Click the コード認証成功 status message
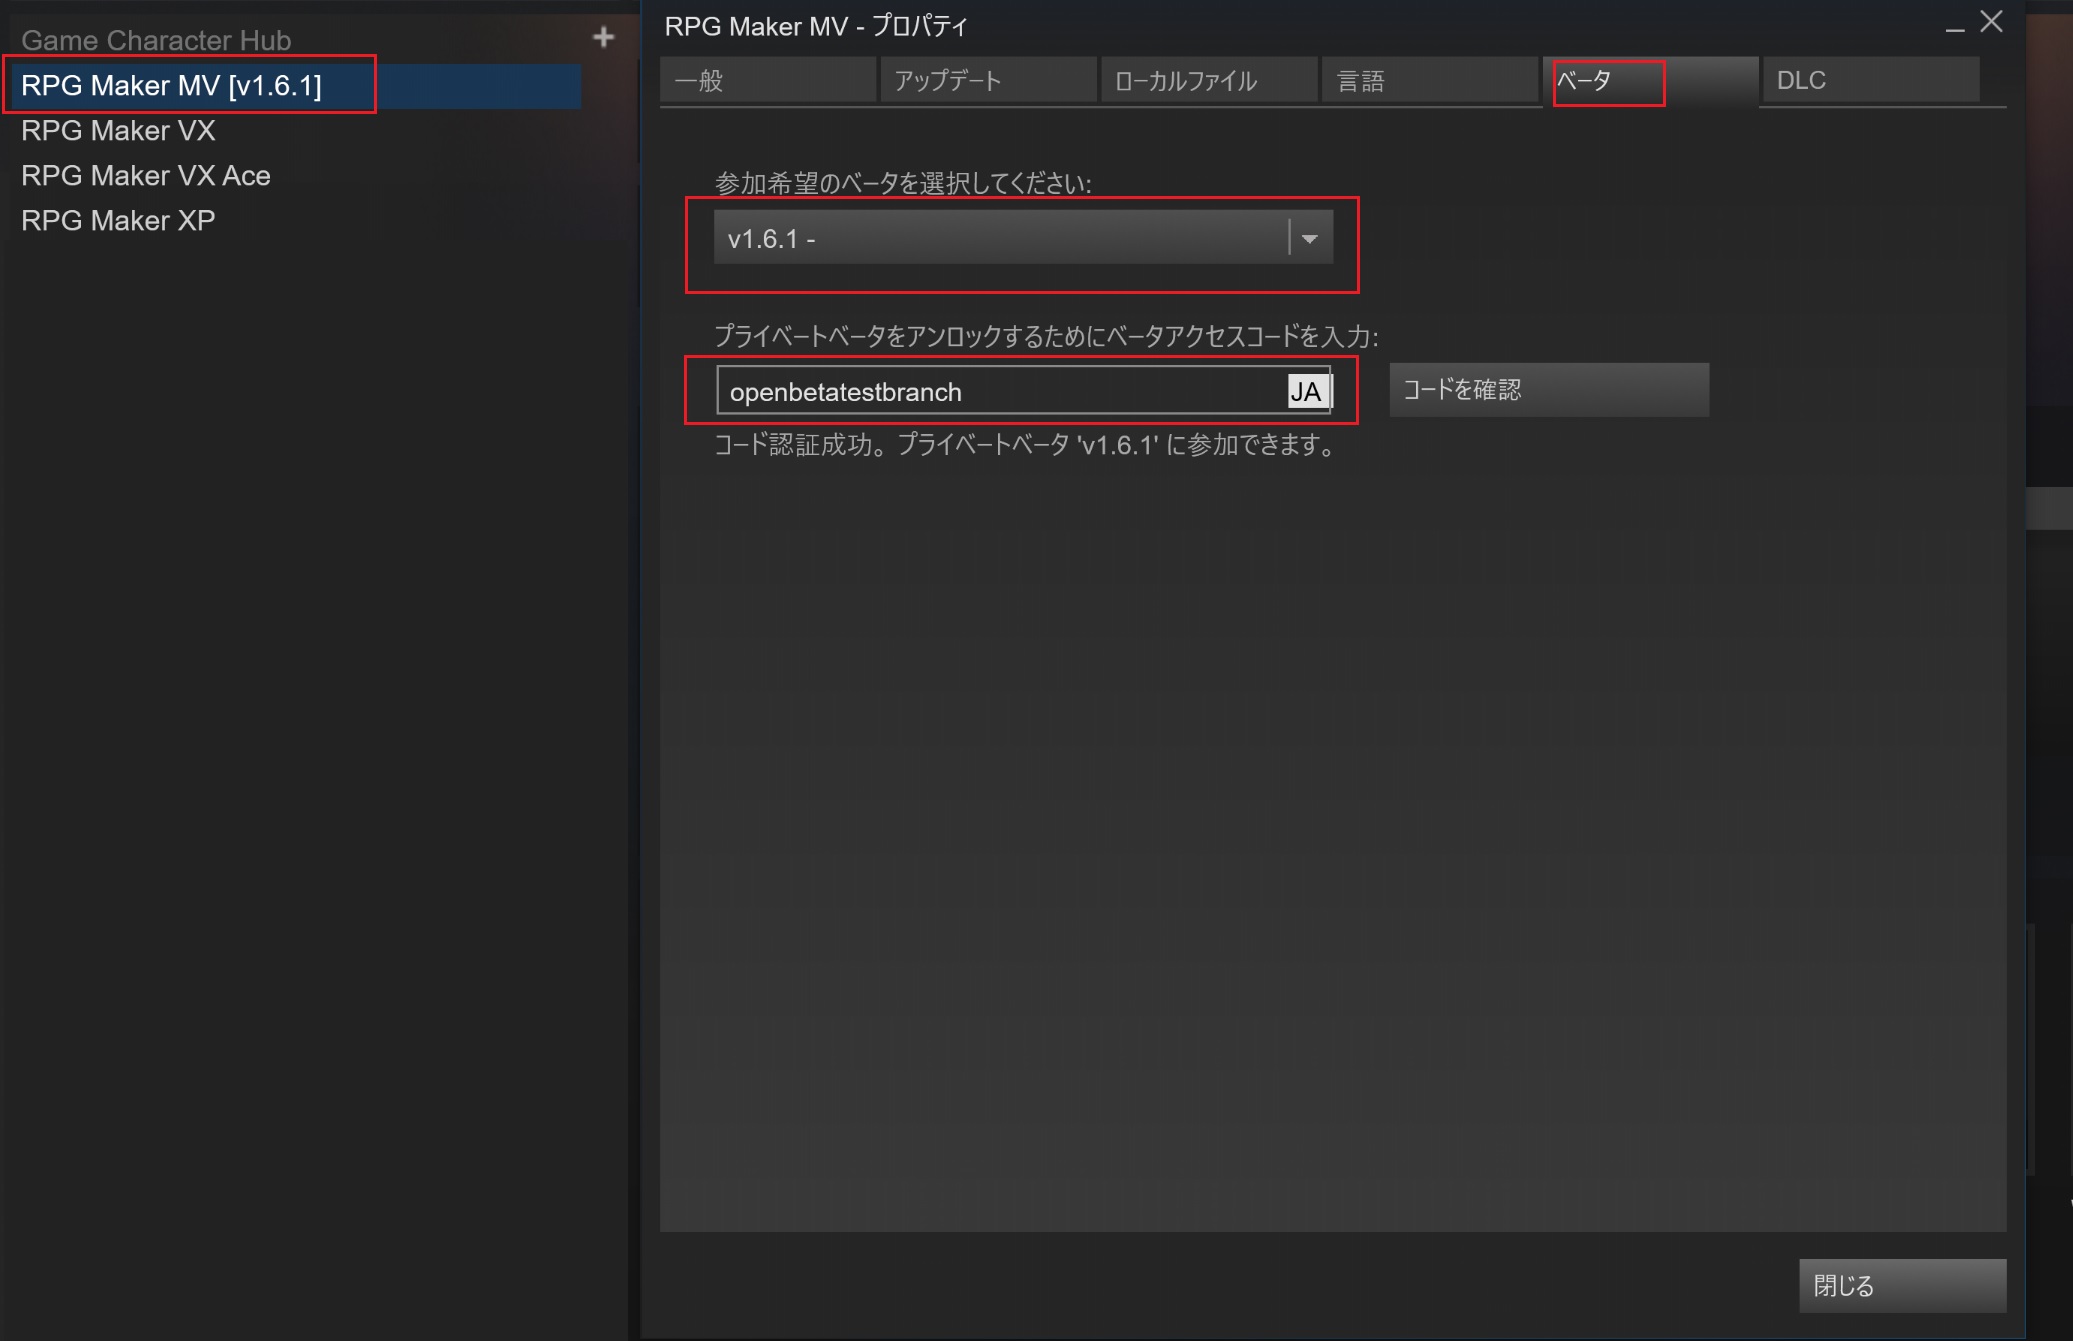The height and width of the screenshot is (1341, 2073). (x=1026, y=445)
